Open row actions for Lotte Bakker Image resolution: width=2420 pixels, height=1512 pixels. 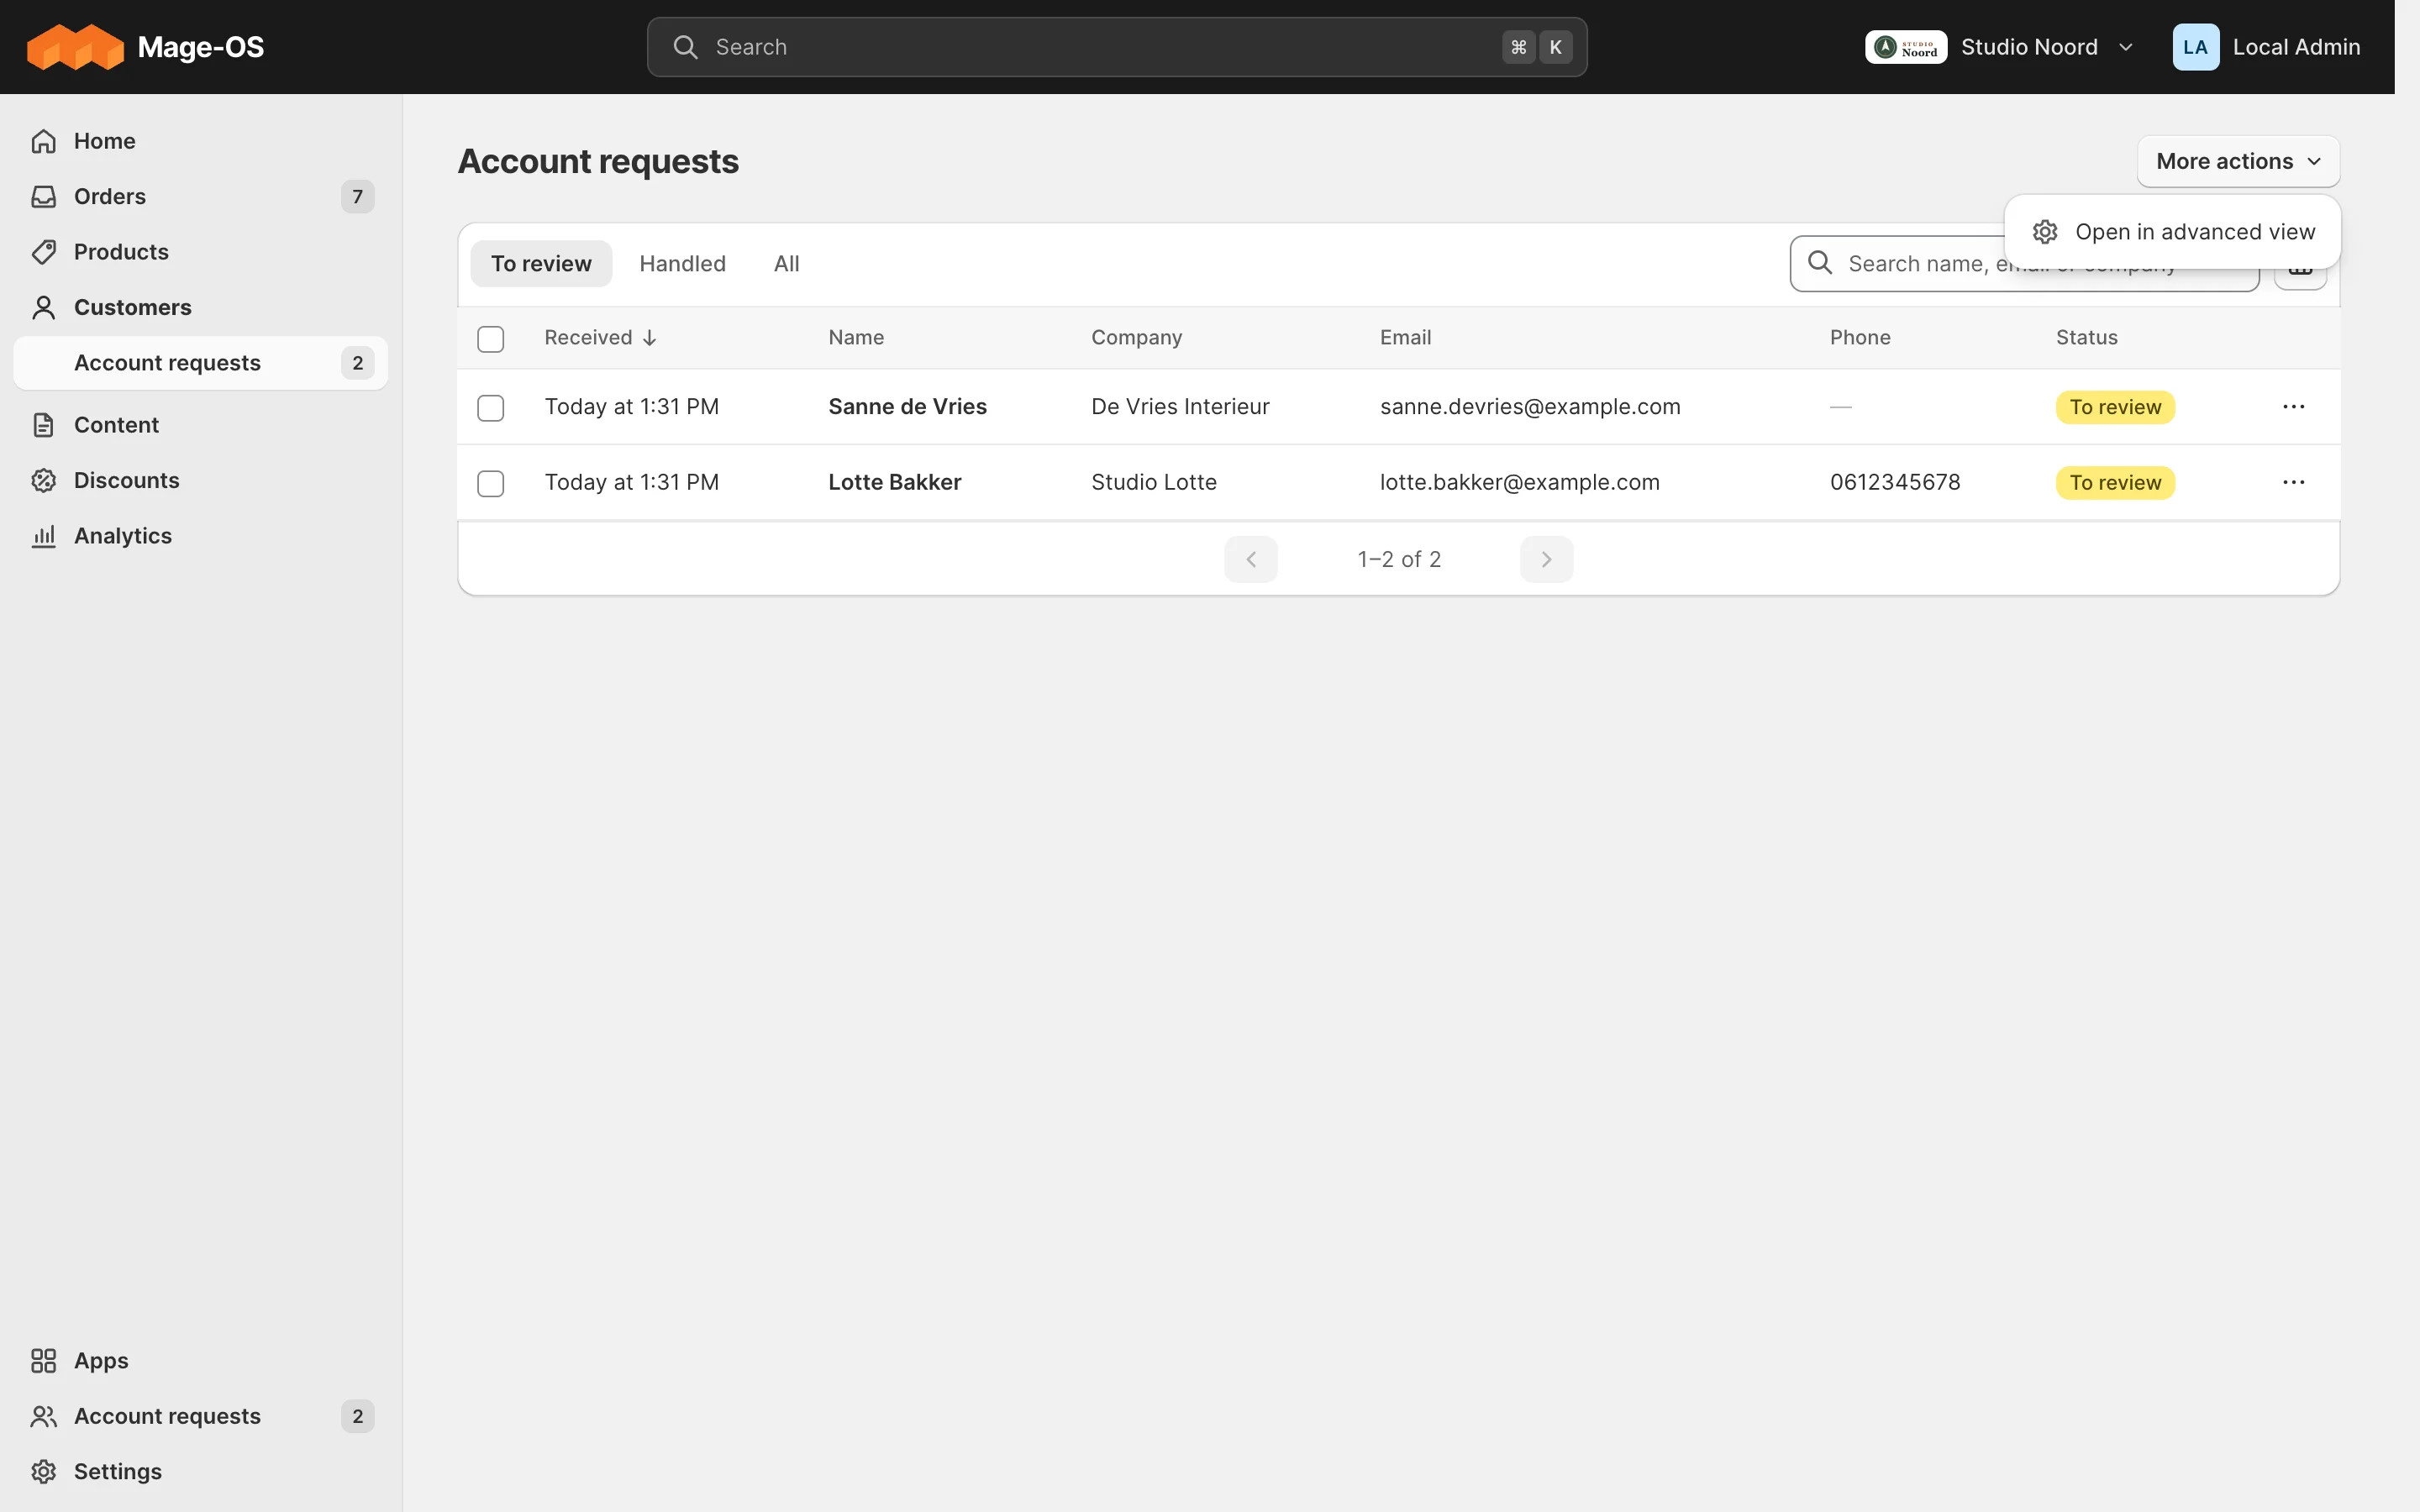click(2293, 482)
